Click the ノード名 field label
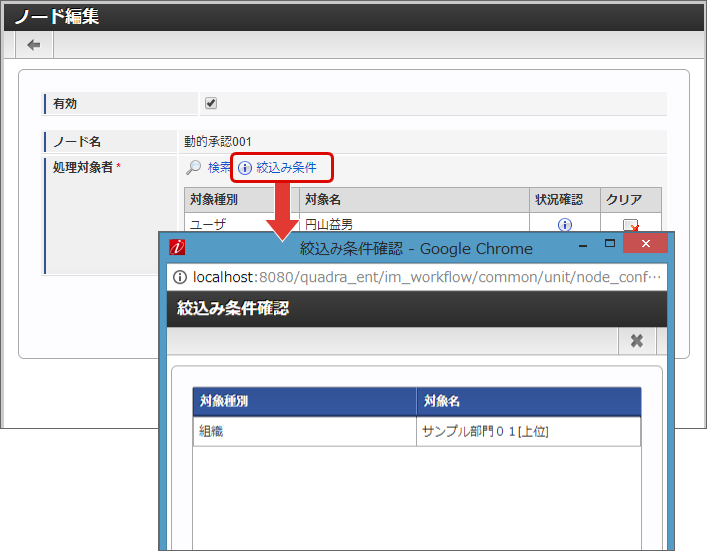 [x=77, y=142]
